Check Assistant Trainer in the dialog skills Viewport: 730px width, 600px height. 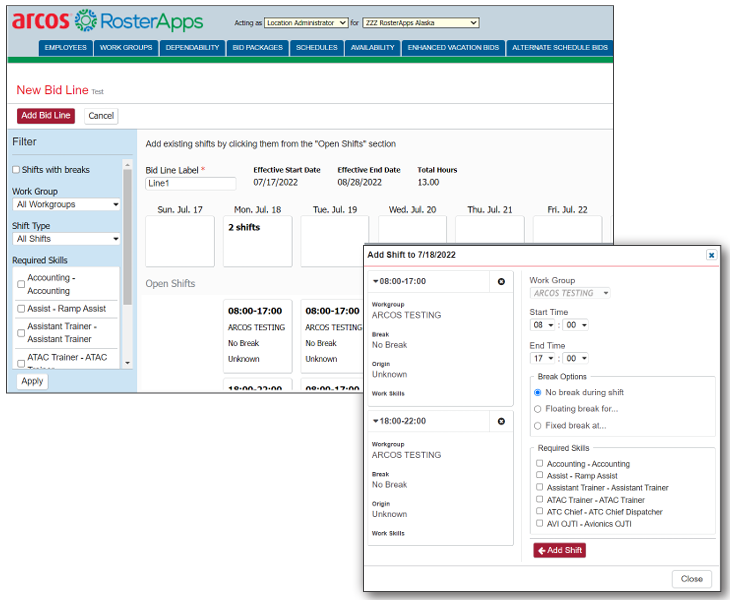point(539,487)
